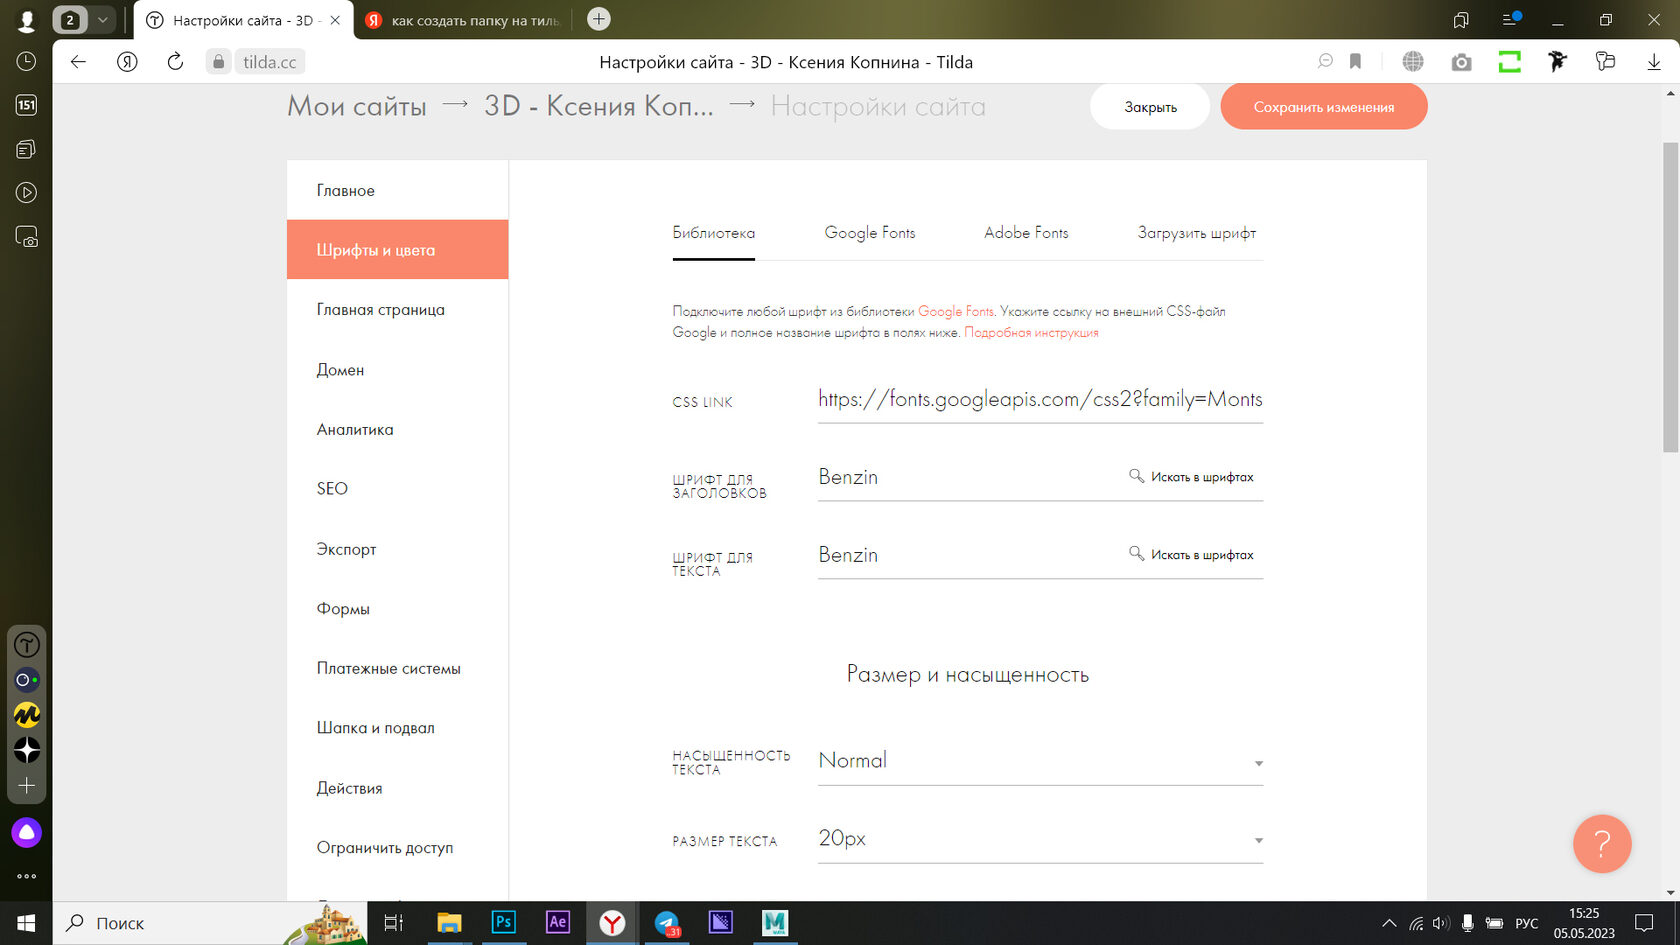Follow the Google Fonts link in description
The width and height of the screenshot is (1680, 945).
click(x=956, y=311)
